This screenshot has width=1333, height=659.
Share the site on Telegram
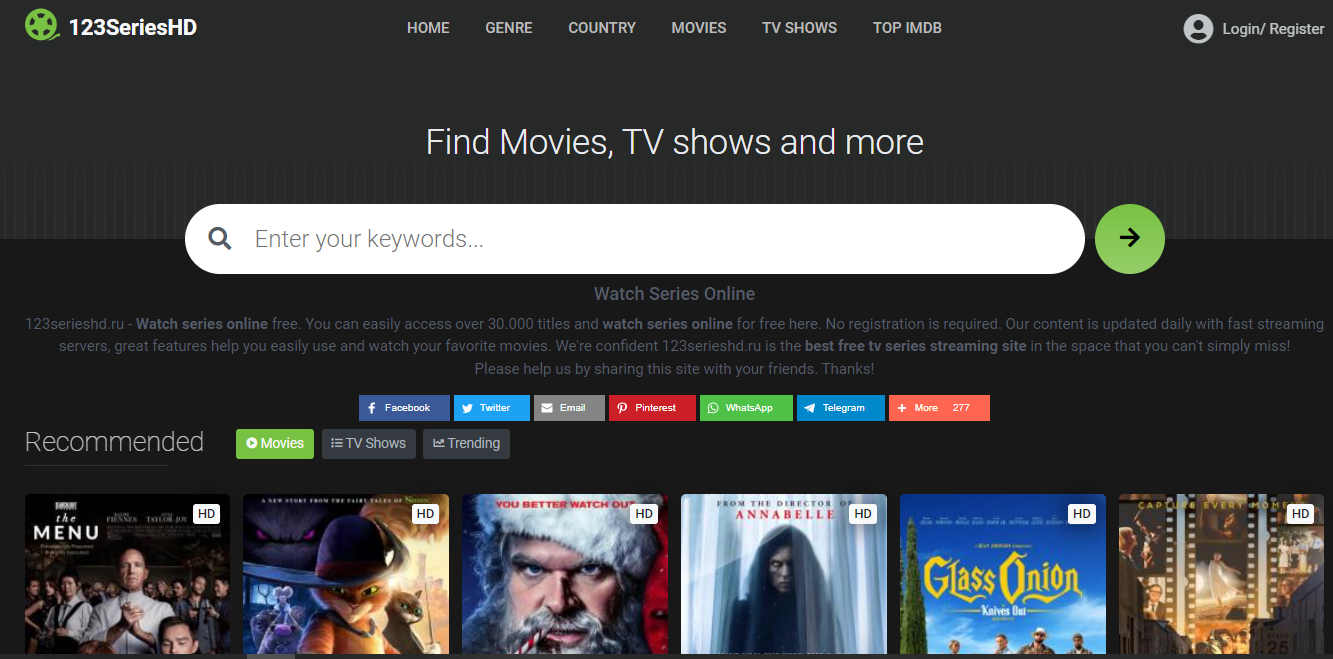[841, 408]
